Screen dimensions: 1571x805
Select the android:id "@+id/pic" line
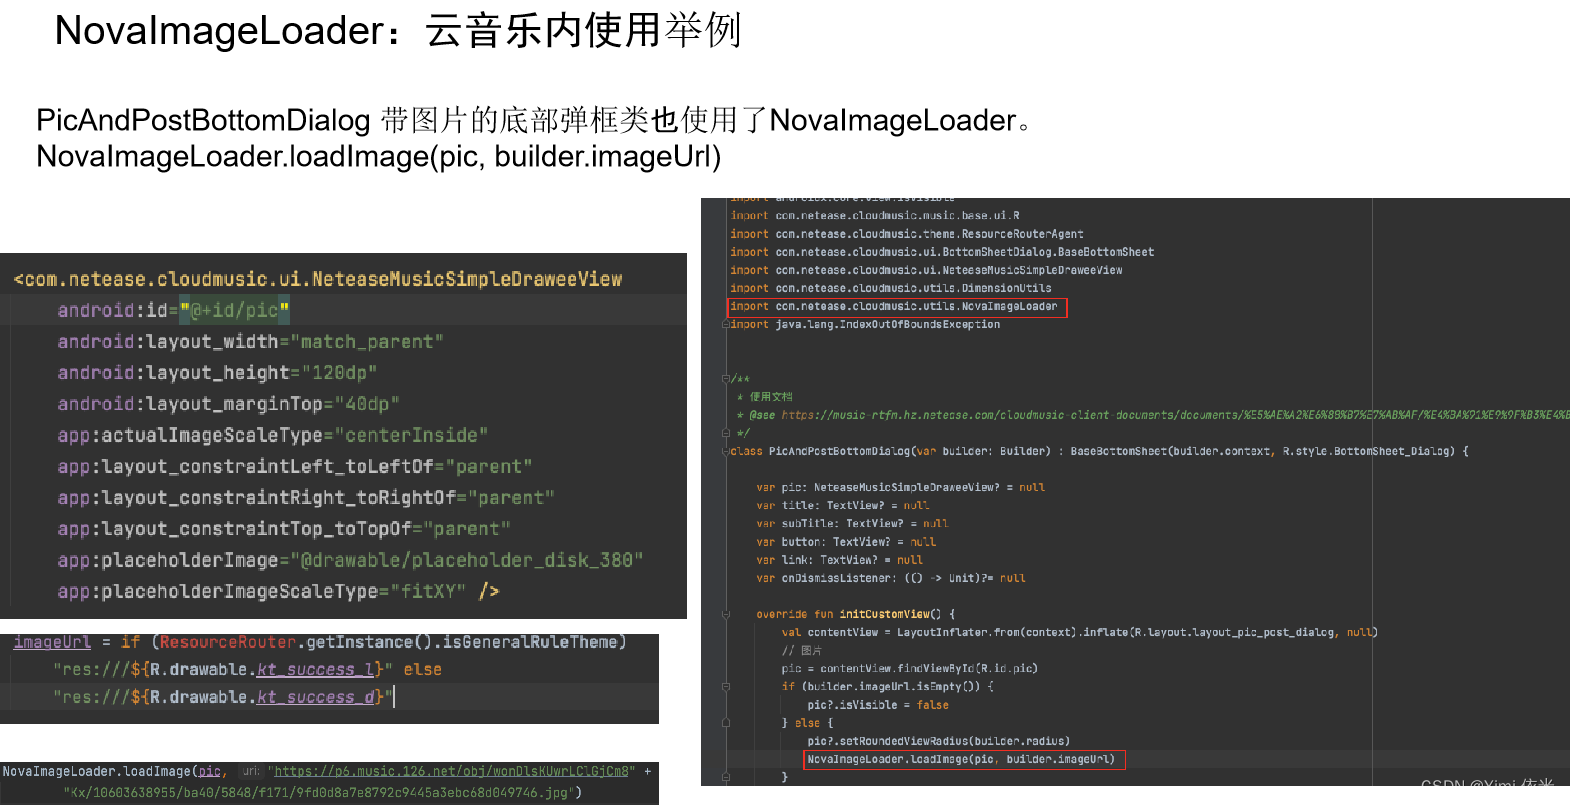tap(173, 310)
